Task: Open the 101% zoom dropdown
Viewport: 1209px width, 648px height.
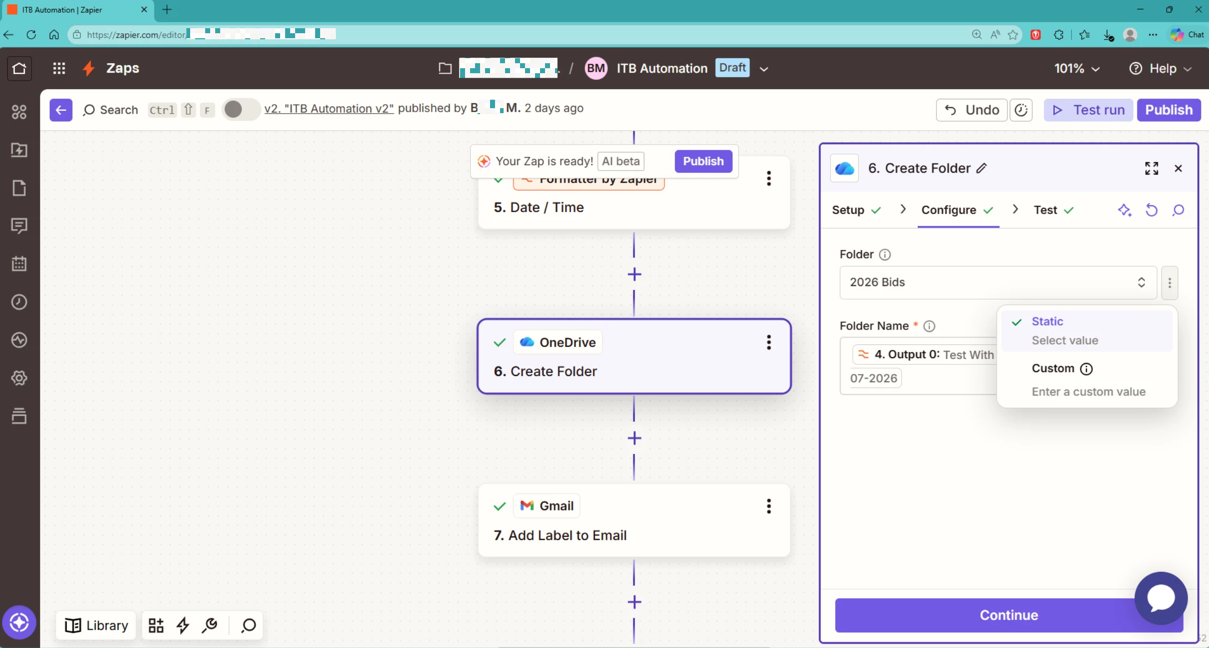Action: 1076,69
